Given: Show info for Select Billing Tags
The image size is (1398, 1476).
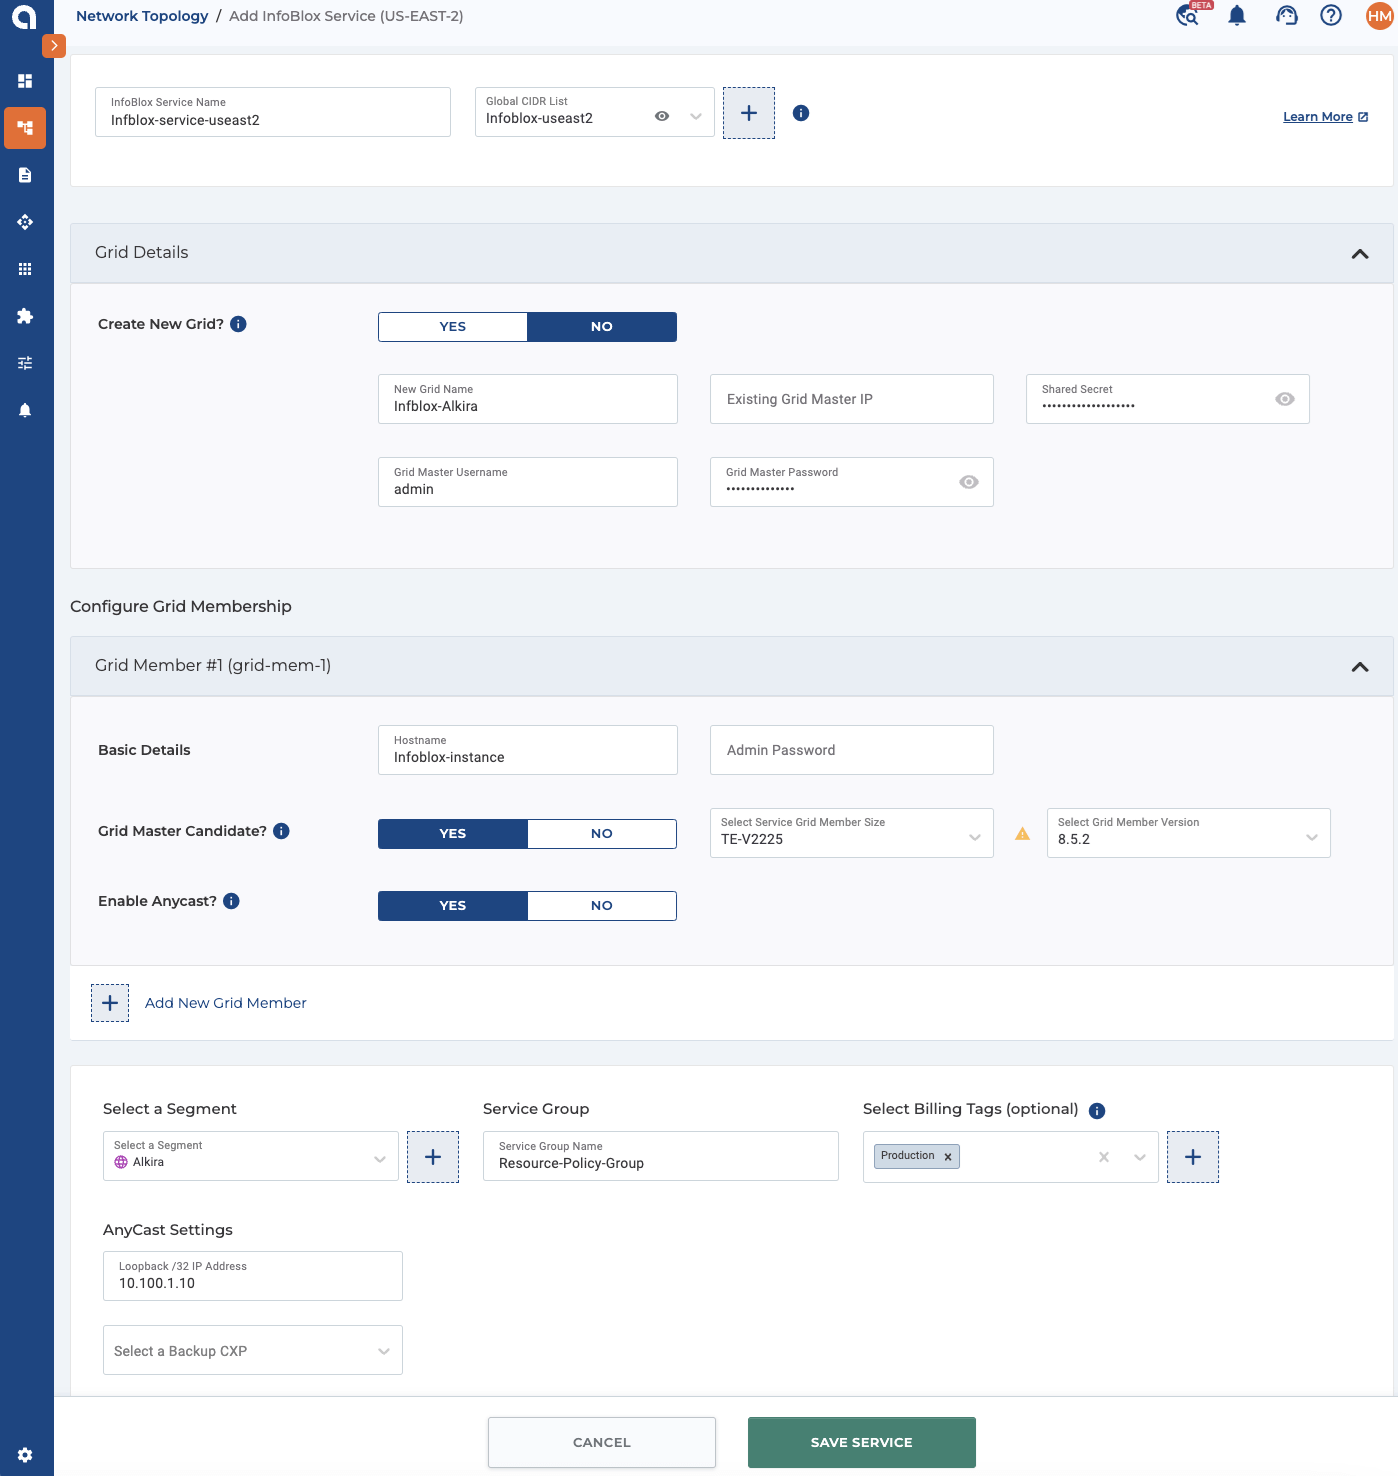Looking at the screenshot, I should 1097,1111.
